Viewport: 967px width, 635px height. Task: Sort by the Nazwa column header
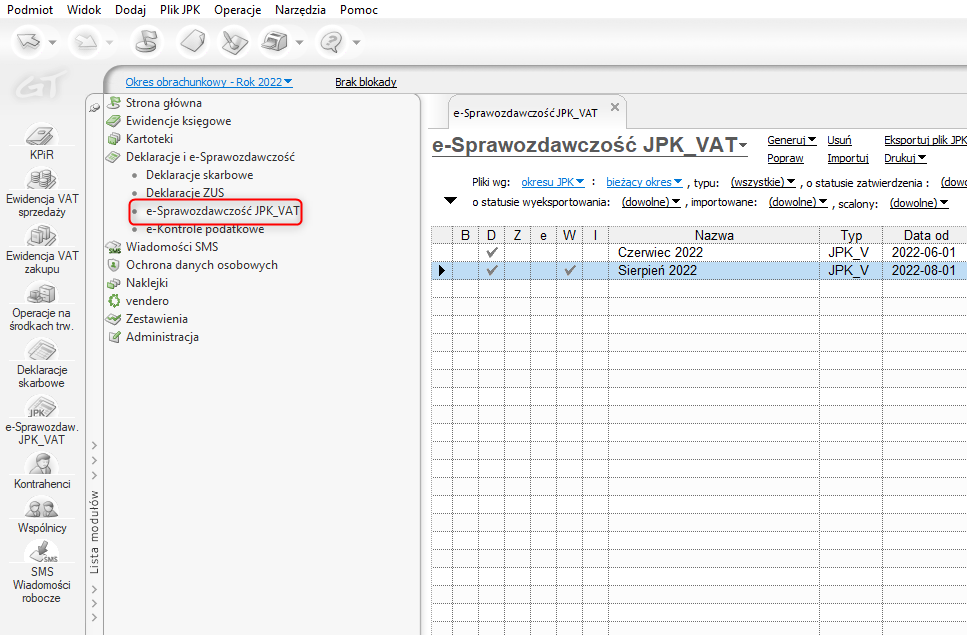[714, 235]
